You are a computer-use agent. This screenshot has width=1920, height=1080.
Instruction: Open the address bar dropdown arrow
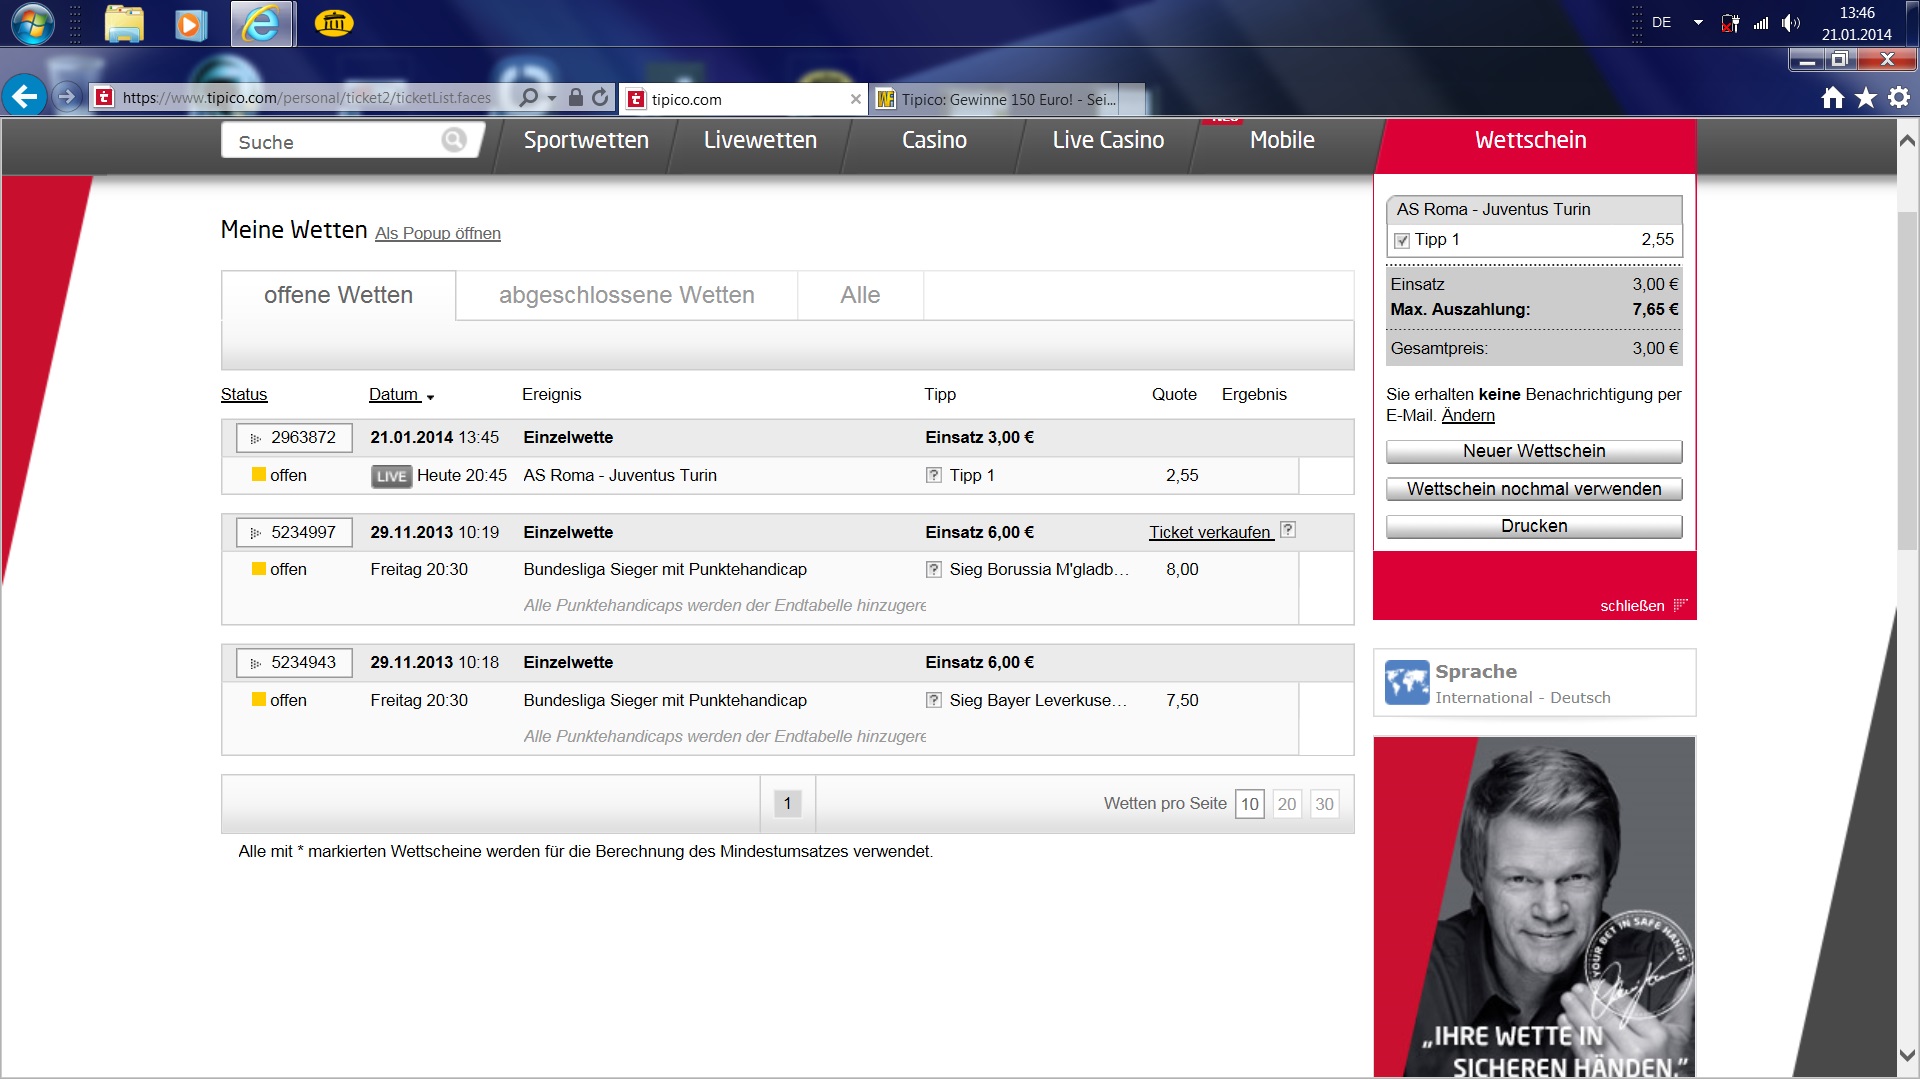coord(552,98)
